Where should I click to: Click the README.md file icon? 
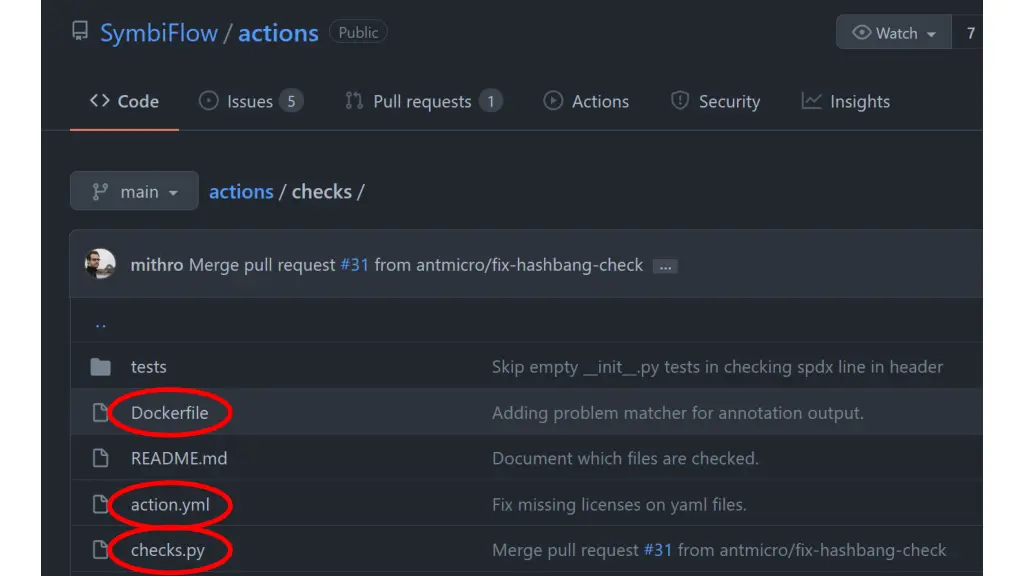(x=100, y=458)
